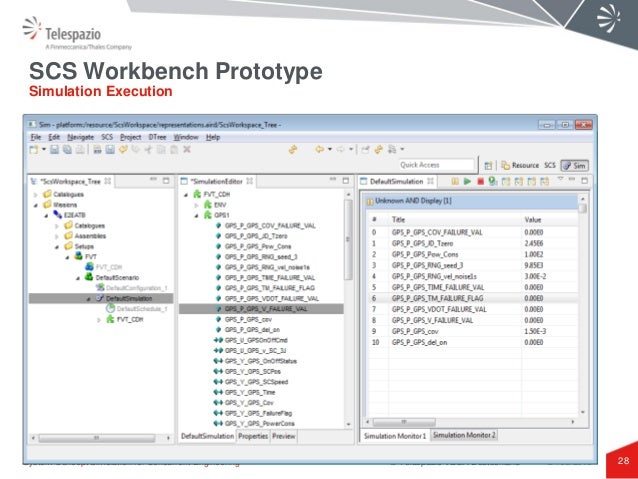This screenshot has width=638, height=479.
Task: Open the Help menu
Action: tap(213, 137)
